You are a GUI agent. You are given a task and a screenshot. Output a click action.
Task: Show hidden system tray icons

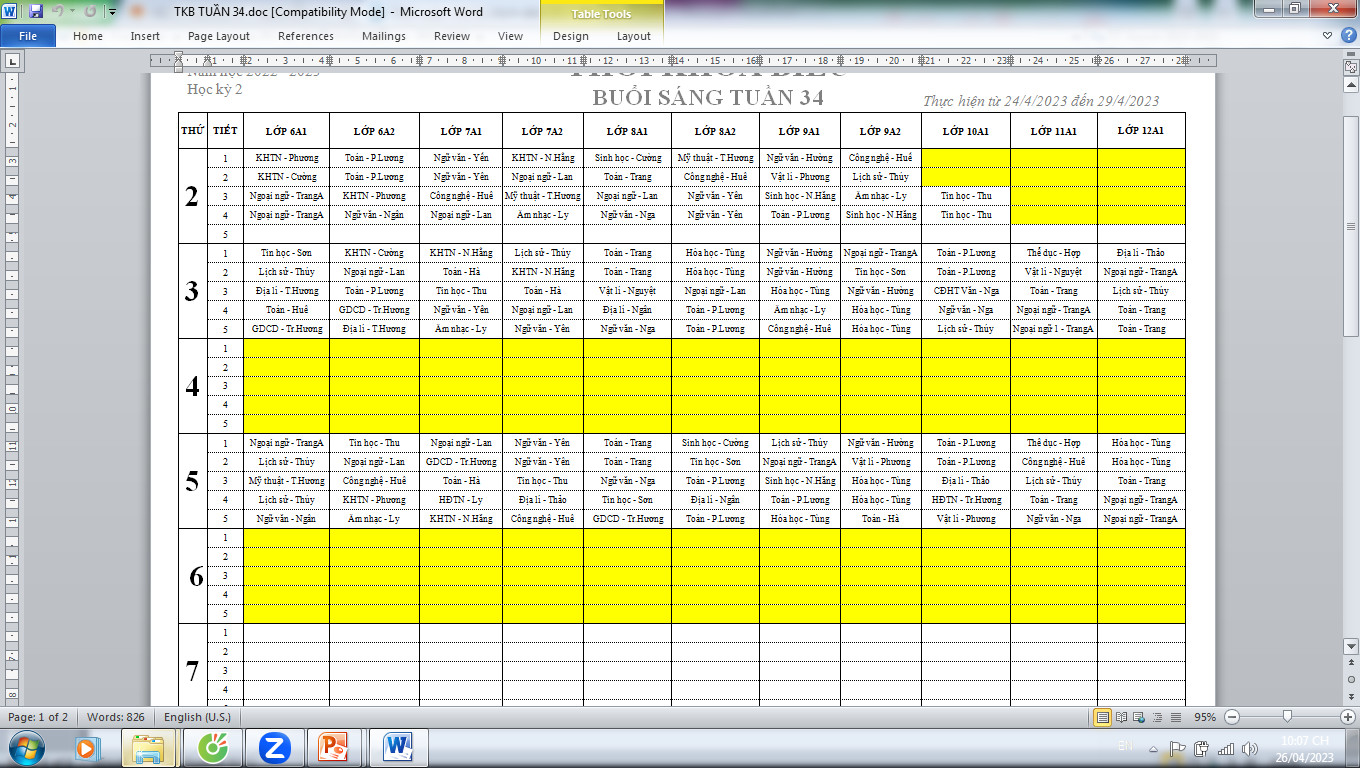pos(1152,748)
